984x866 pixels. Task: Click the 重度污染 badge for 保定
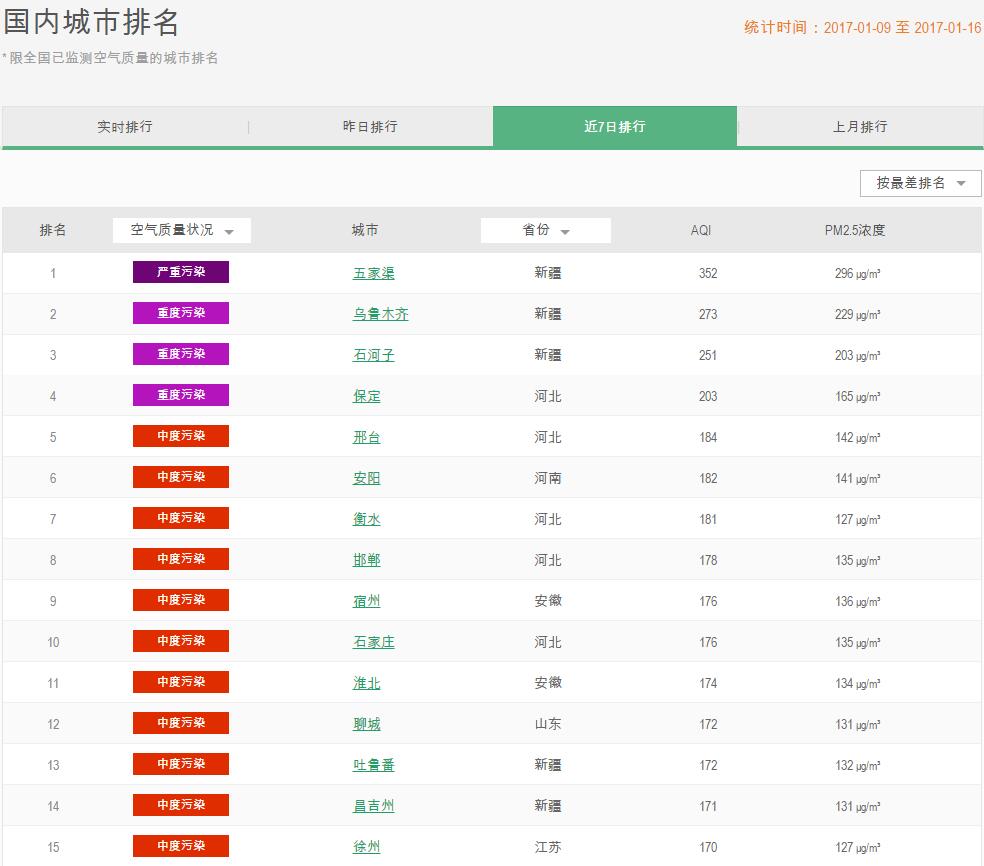point(181,395)
